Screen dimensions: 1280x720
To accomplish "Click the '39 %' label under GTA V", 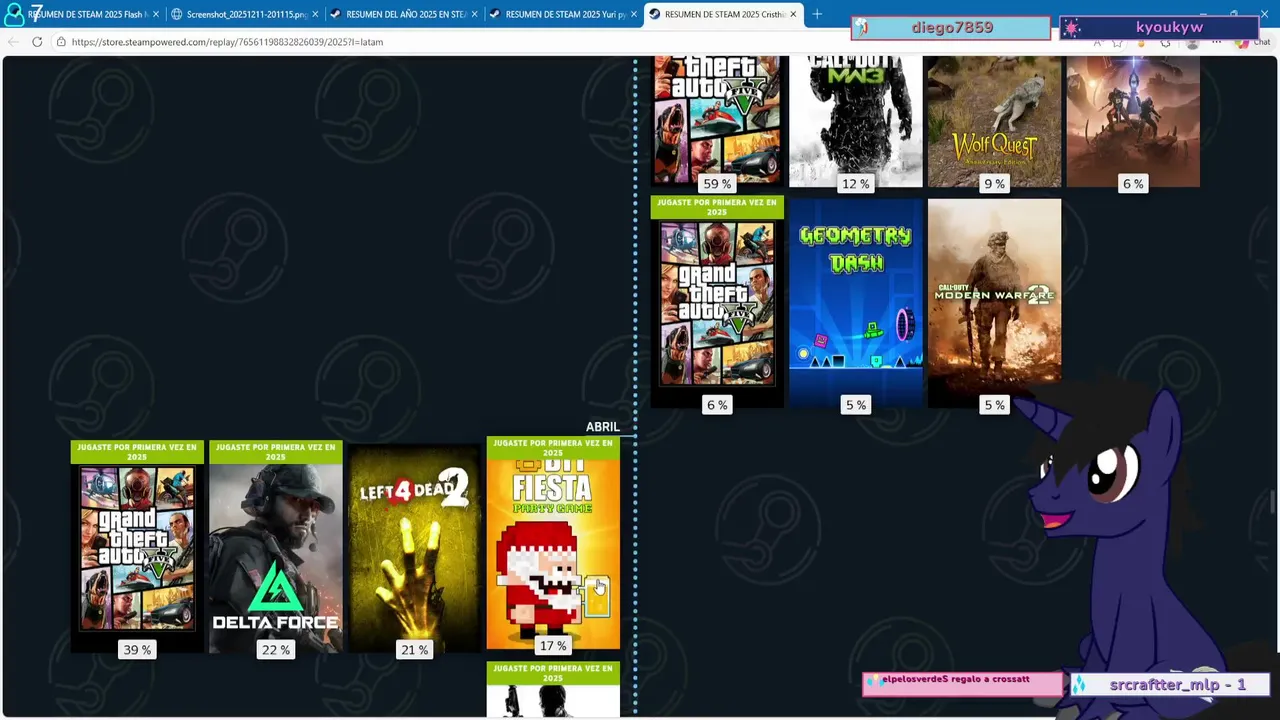I will (137, 650).
